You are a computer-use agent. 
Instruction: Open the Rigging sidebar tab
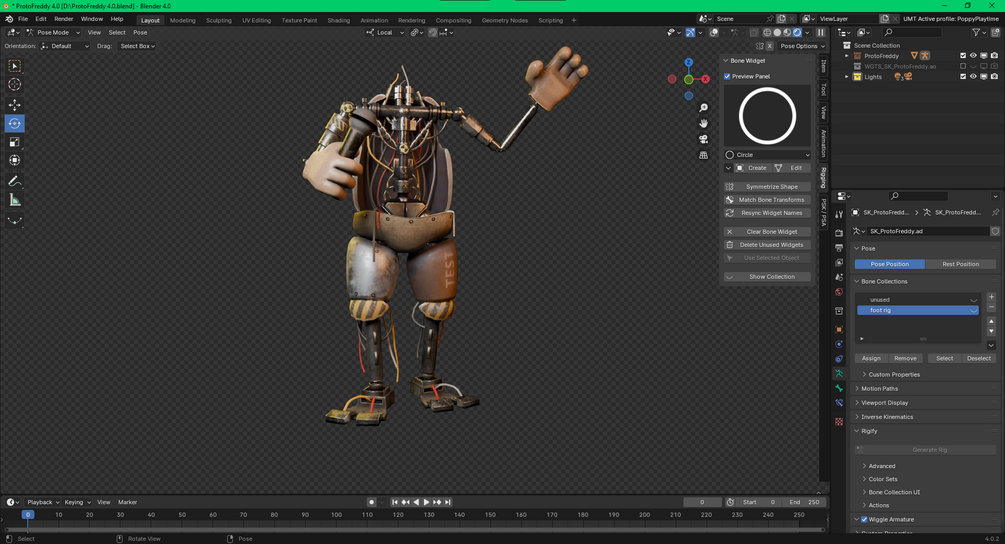point(824,177)
